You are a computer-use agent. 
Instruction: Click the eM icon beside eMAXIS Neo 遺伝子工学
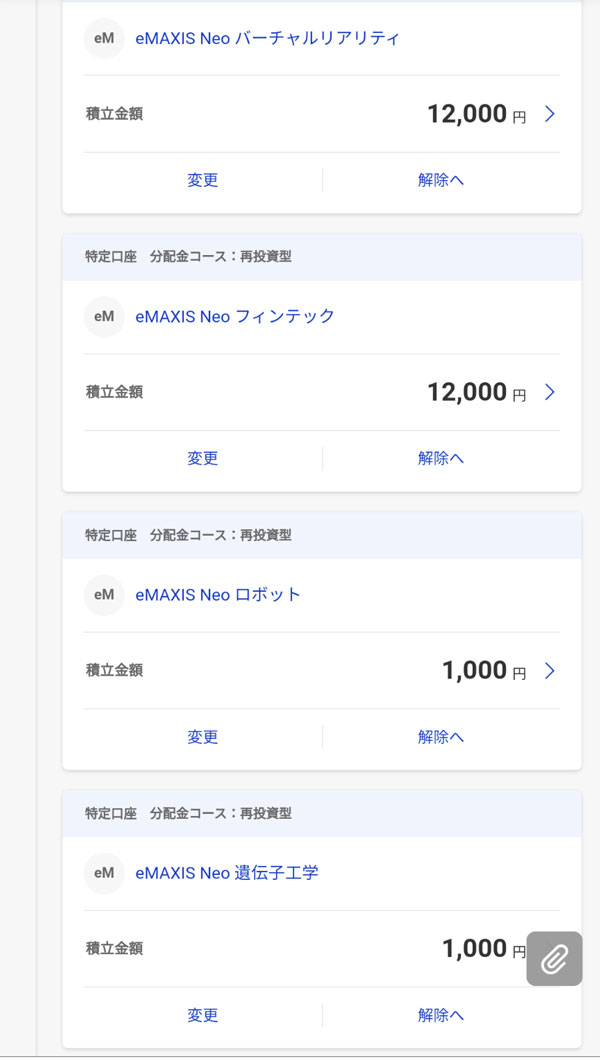pyautogui.click(x=104, y=873)
